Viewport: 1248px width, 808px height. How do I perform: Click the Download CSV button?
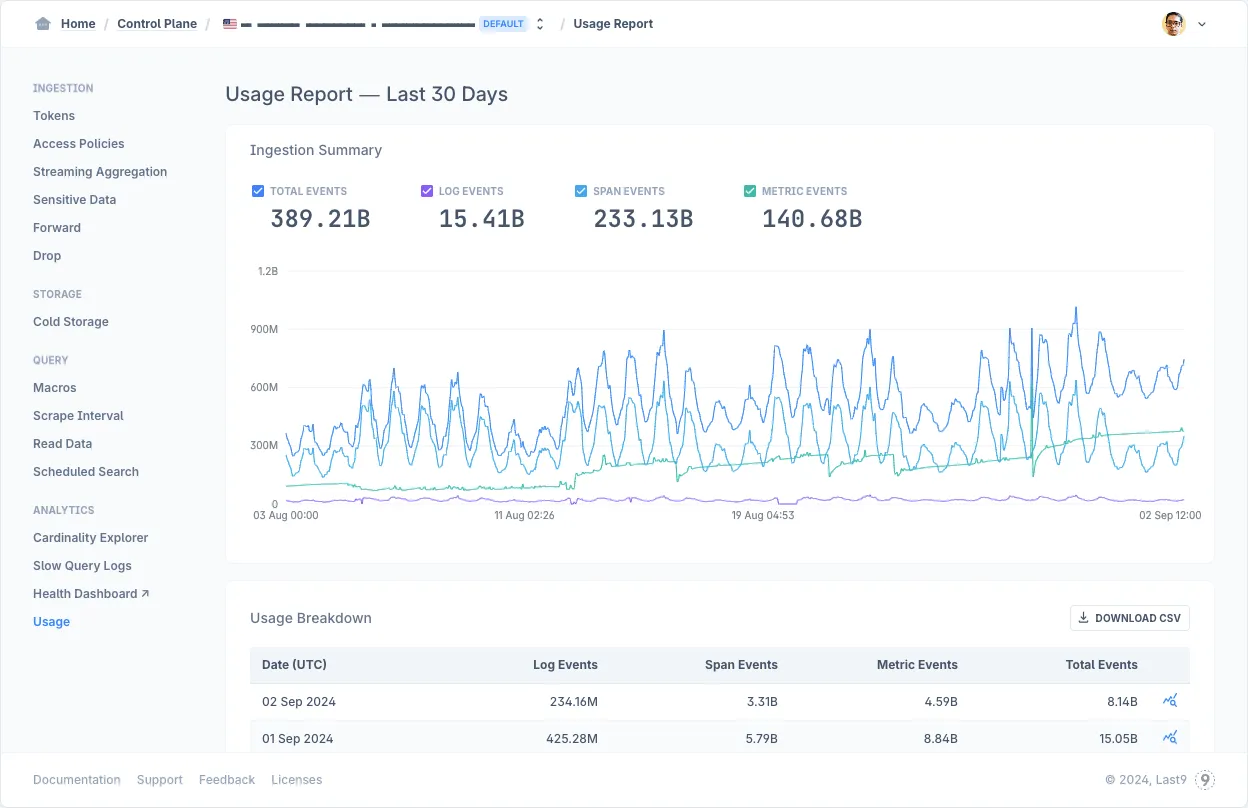coord(1129,618)
